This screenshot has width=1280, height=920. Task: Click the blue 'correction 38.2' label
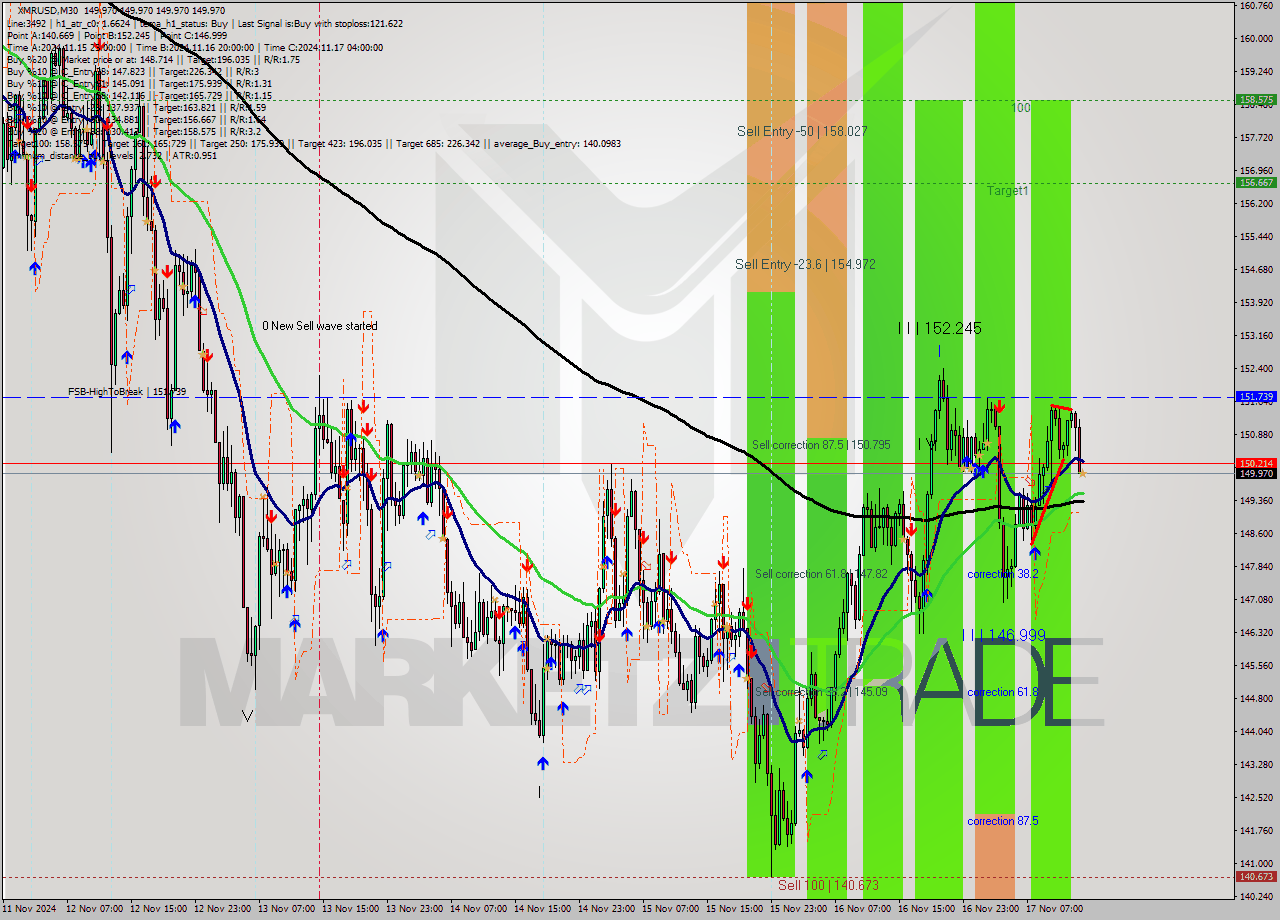tap(1003, 574)
